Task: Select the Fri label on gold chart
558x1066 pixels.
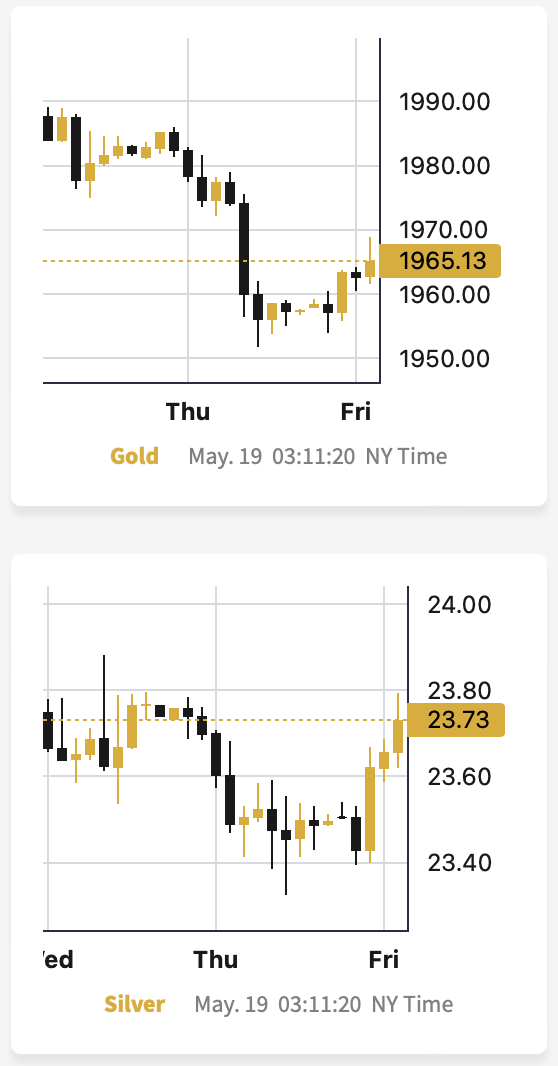Action: pyautogui.click(x=356, y=411)
